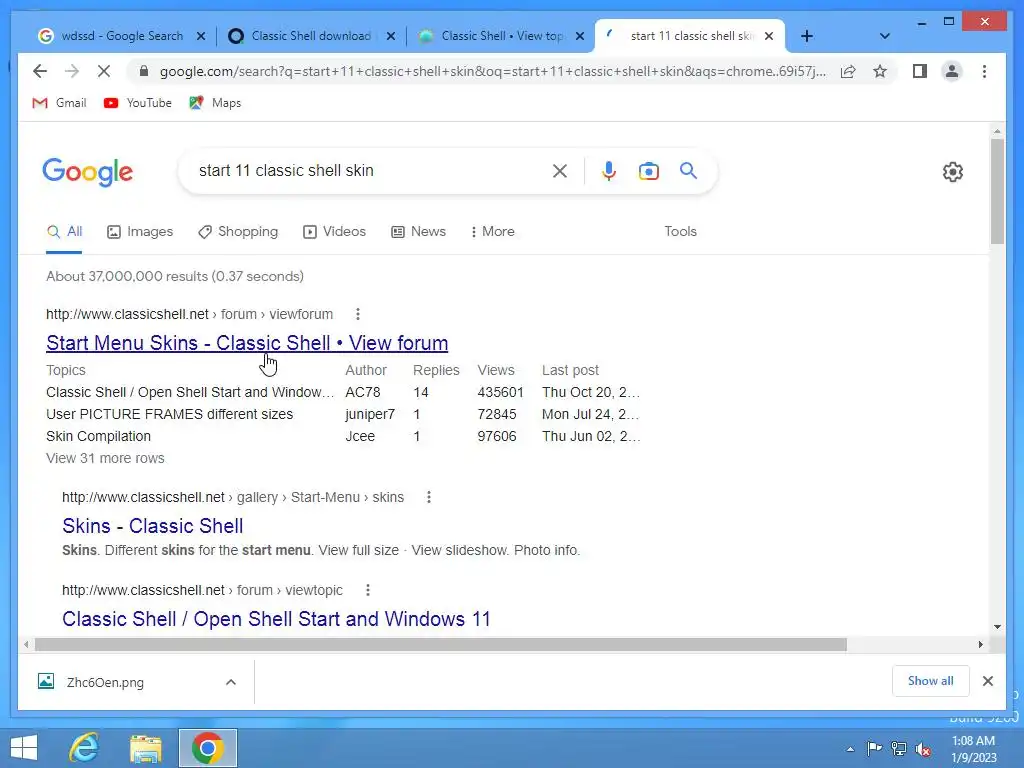Switch to Images results
1024x768 pixels.
[140, 232]
